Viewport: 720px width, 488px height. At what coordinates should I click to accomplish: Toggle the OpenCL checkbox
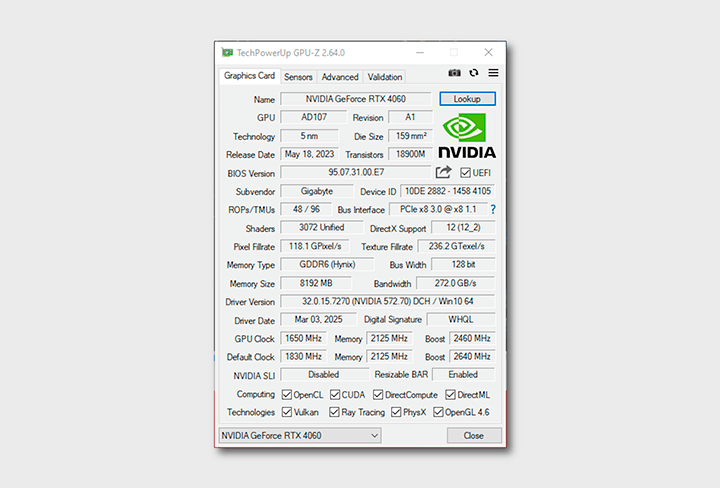pos(287,395)
